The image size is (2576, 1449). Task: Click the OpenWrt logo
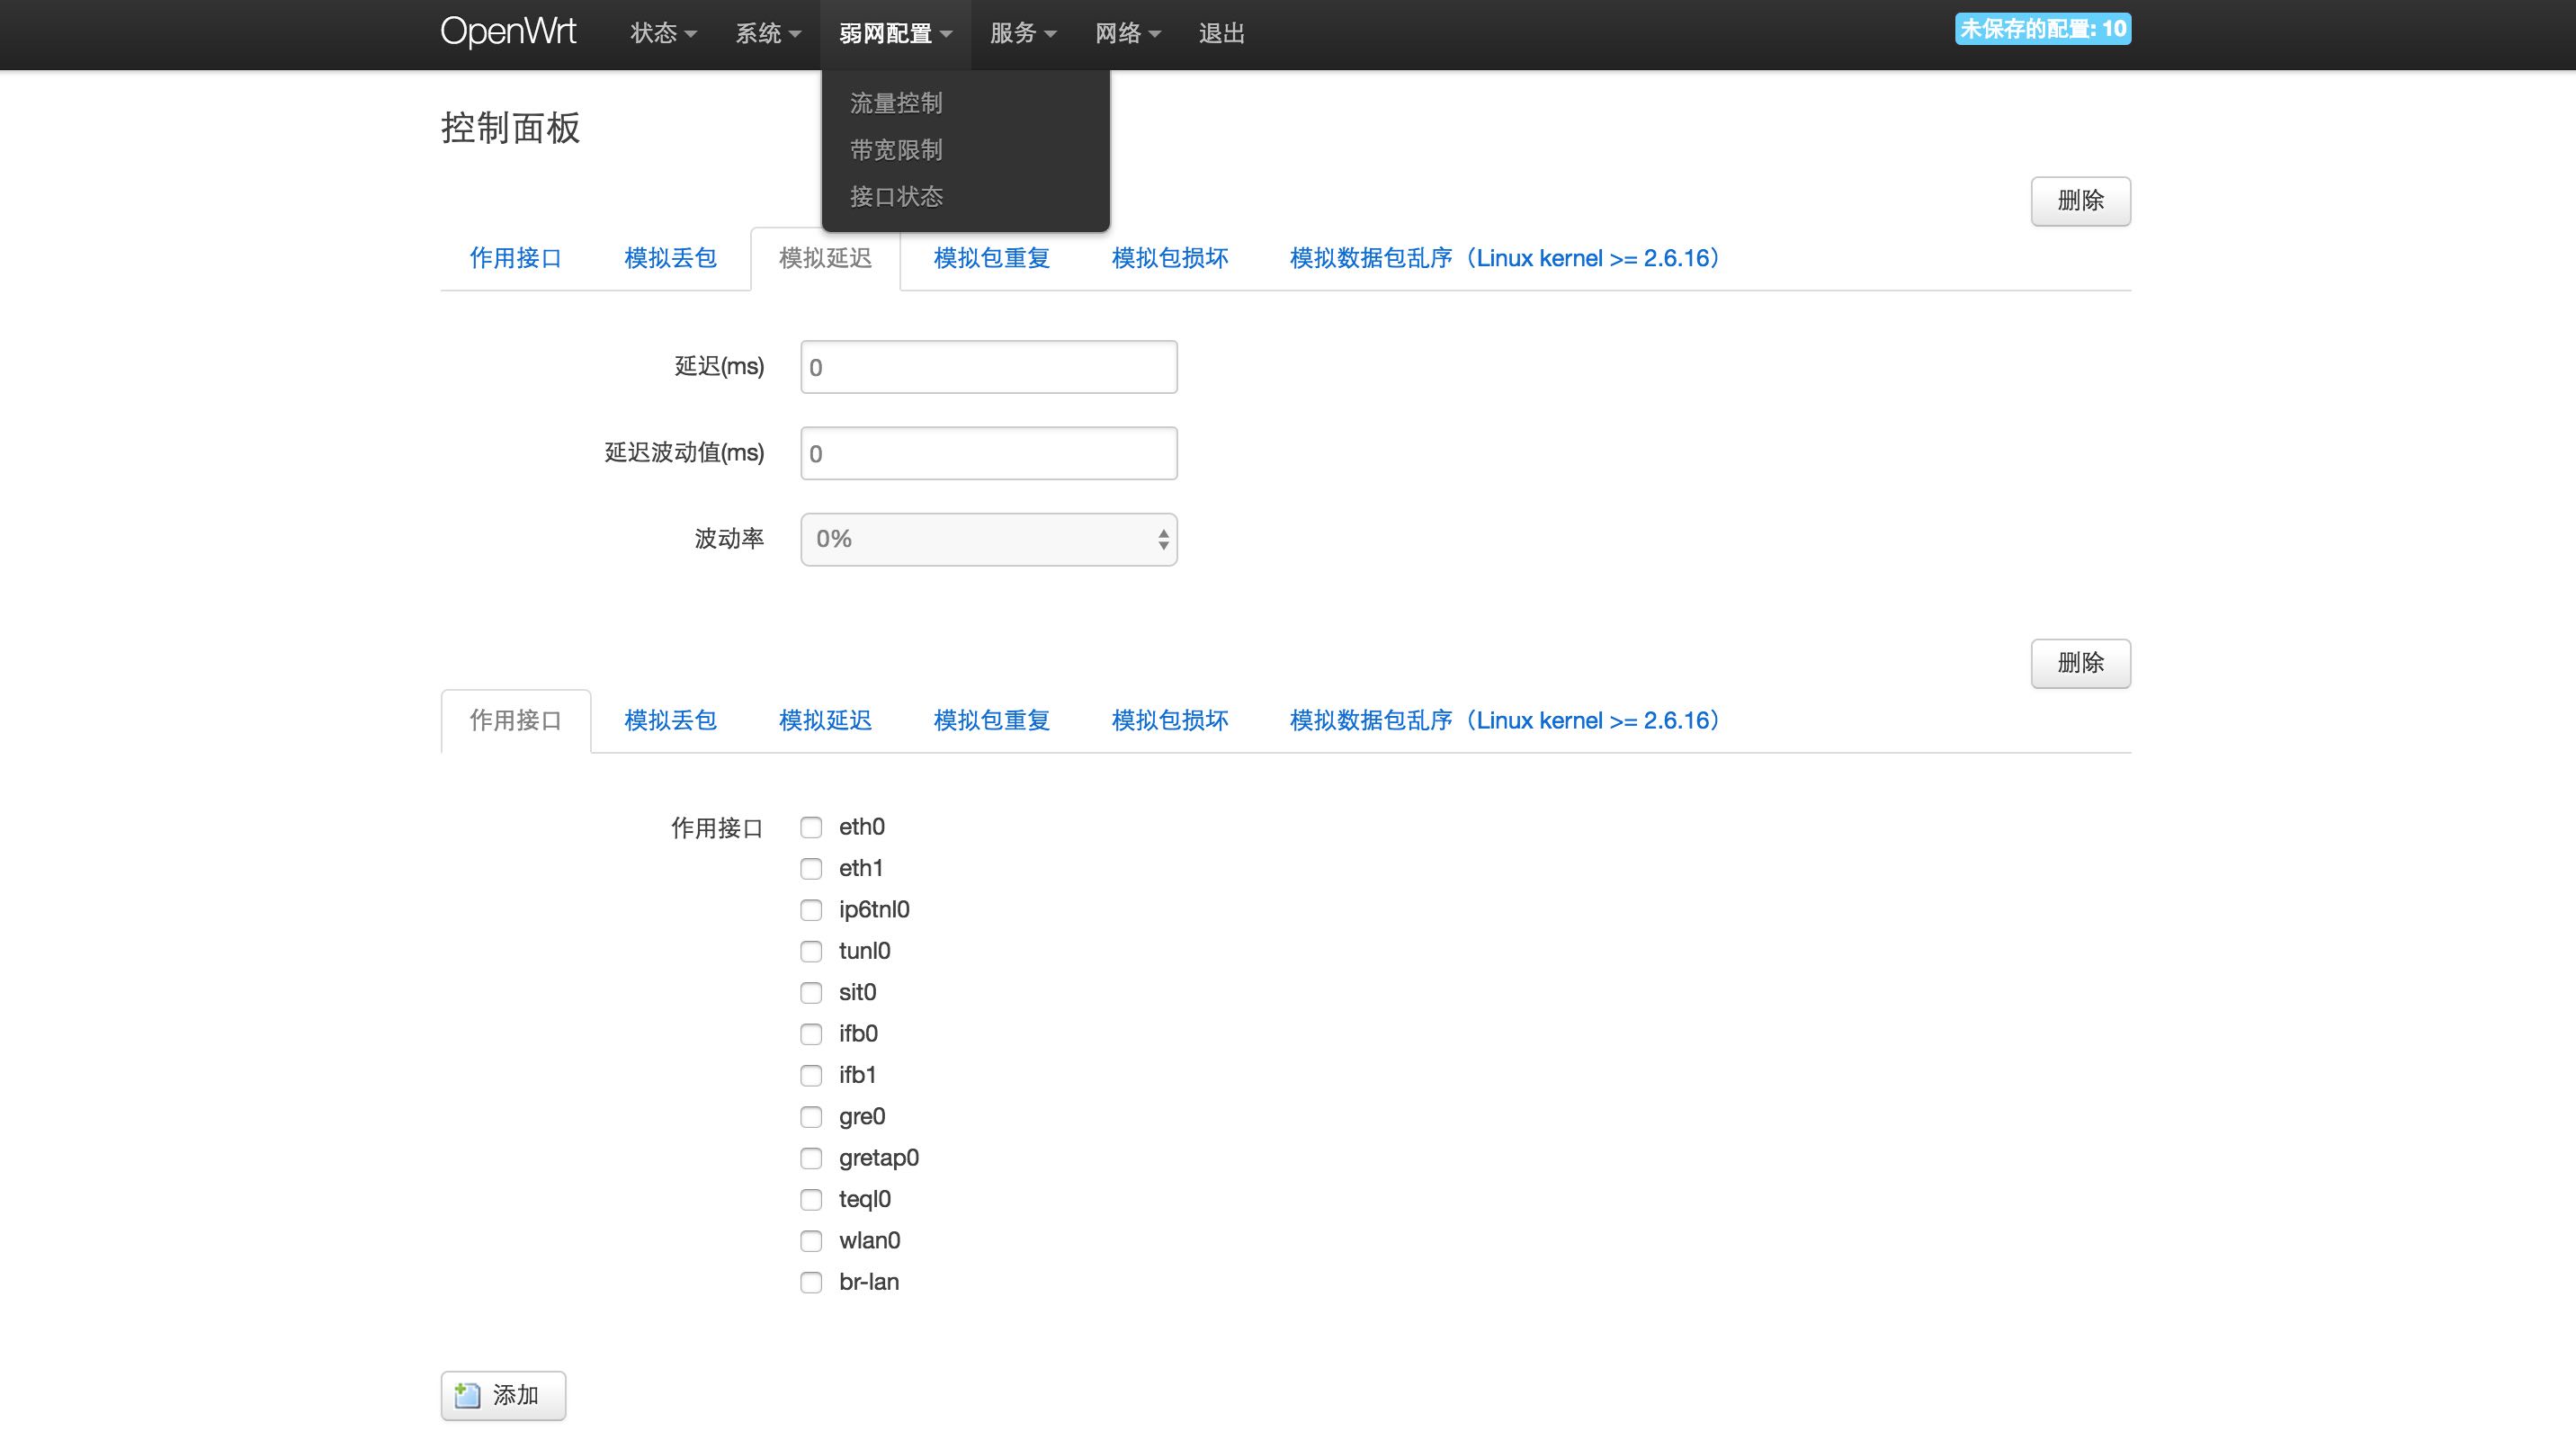coord(508,32)
